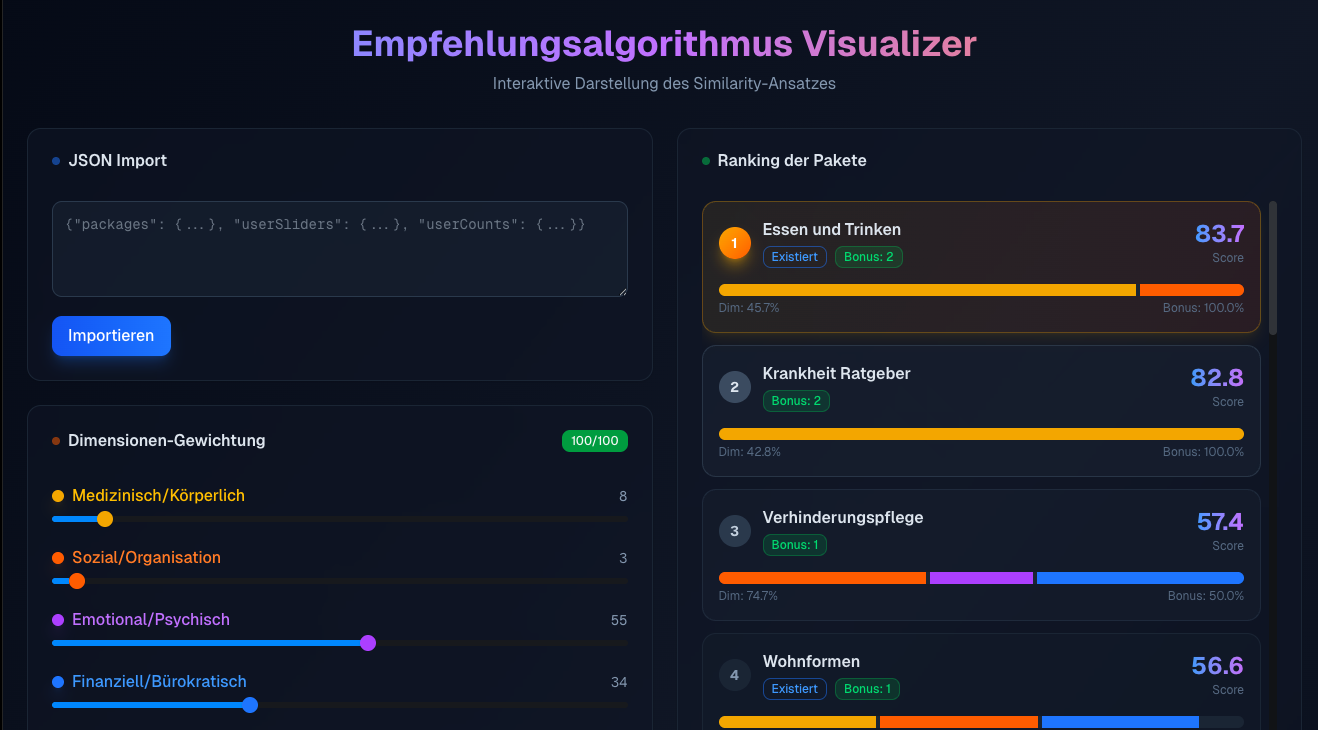Click the rank 2 circle badge
Viewport: 1318px width, 730px height.
click(x=734, y=387)
